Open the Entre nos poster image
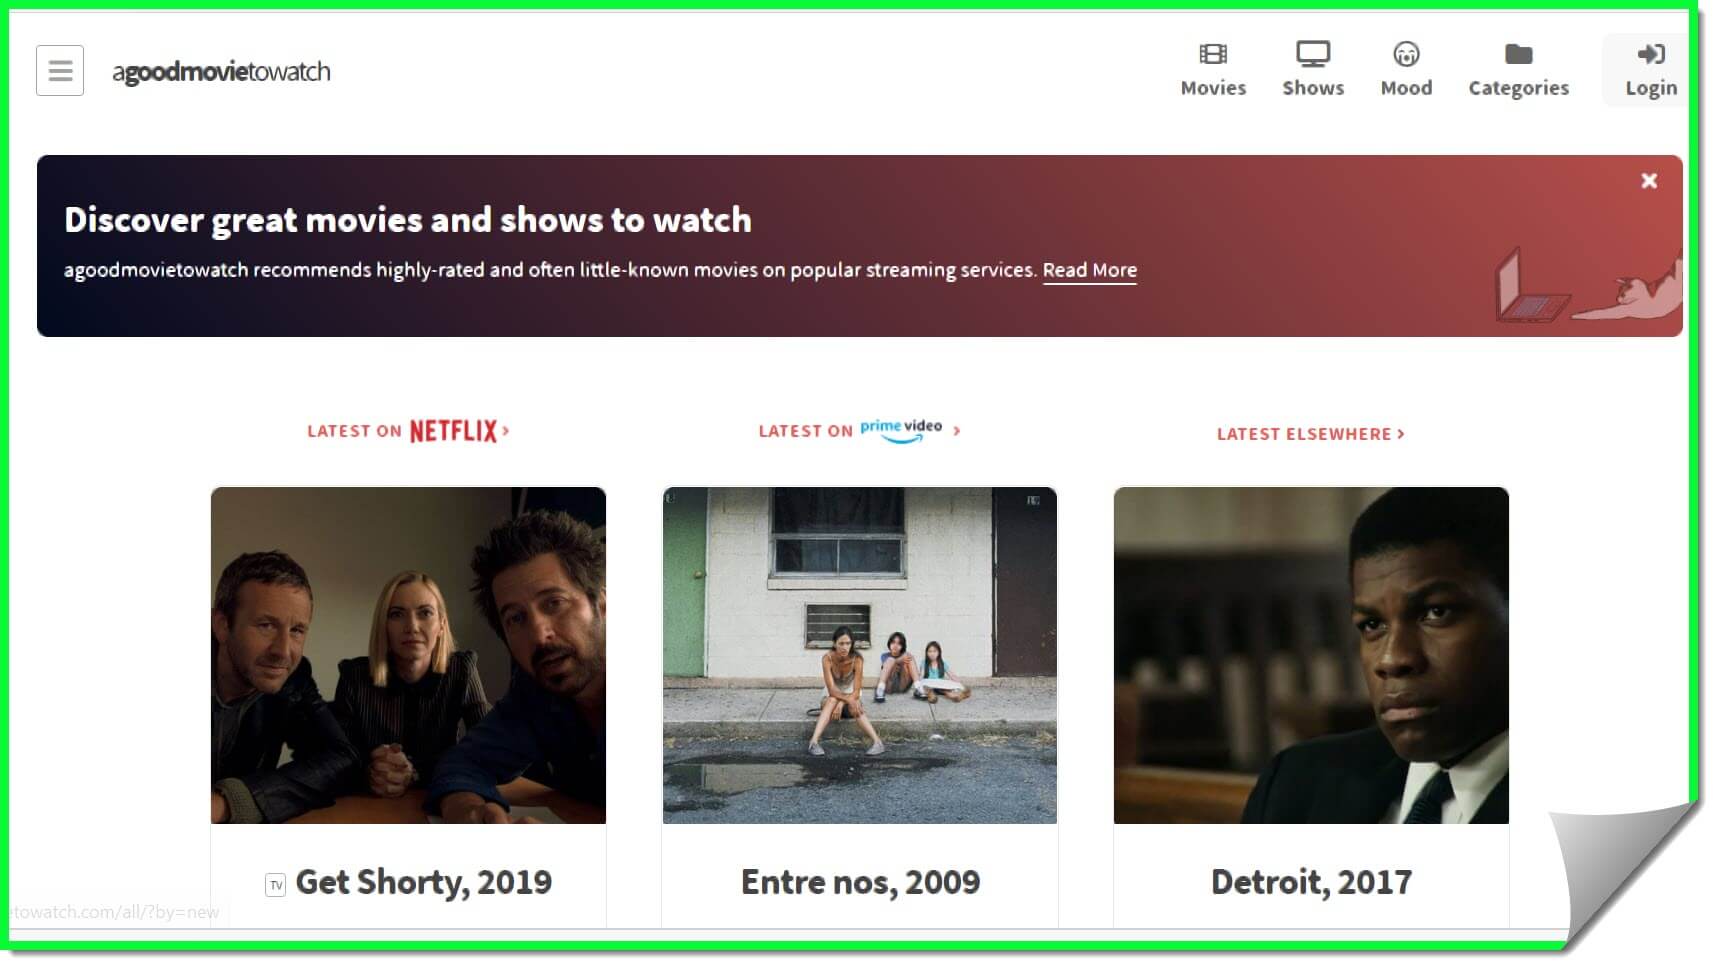The width and height of the screenshot is (1713, 965). tap(860, 655)
